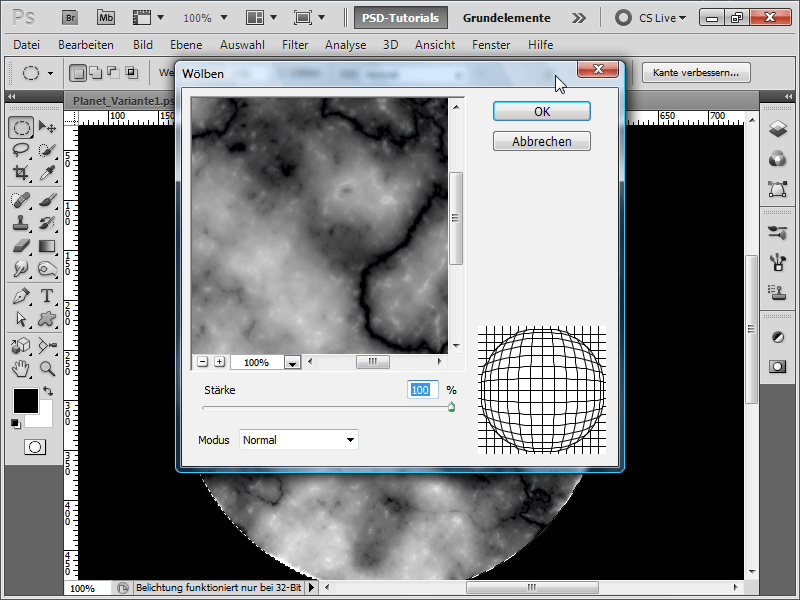
Task: Open the Ansicht menu
Action: 435,45
